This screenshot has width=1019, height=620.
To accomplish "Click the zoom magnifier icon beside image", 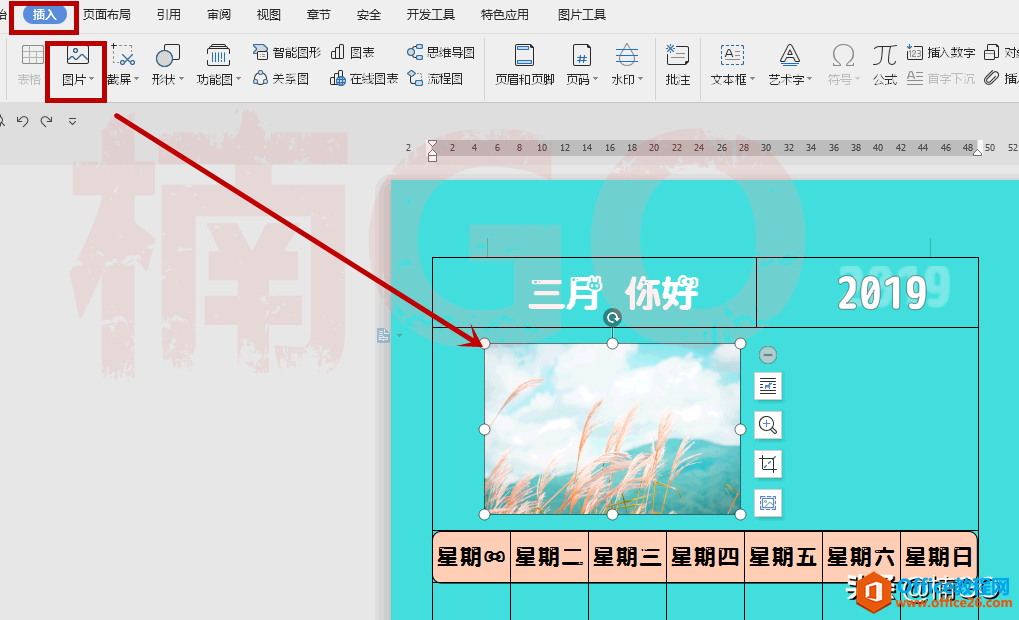I will pyautogui.click(x=767, y=425).
